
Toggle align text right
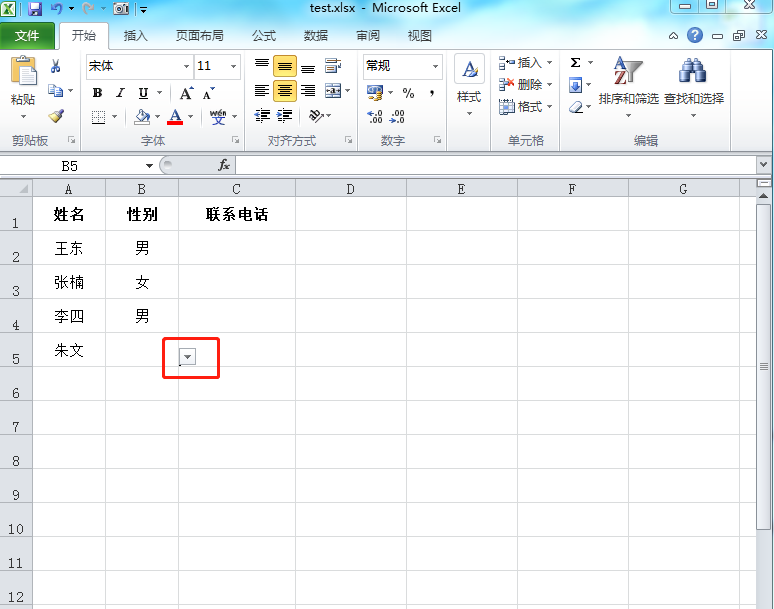click(308, 90)
